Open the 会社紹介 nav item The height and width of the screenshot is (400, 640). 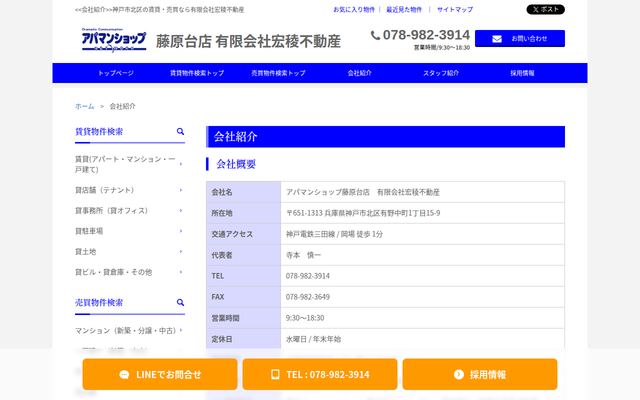click(x=360, y=73)
